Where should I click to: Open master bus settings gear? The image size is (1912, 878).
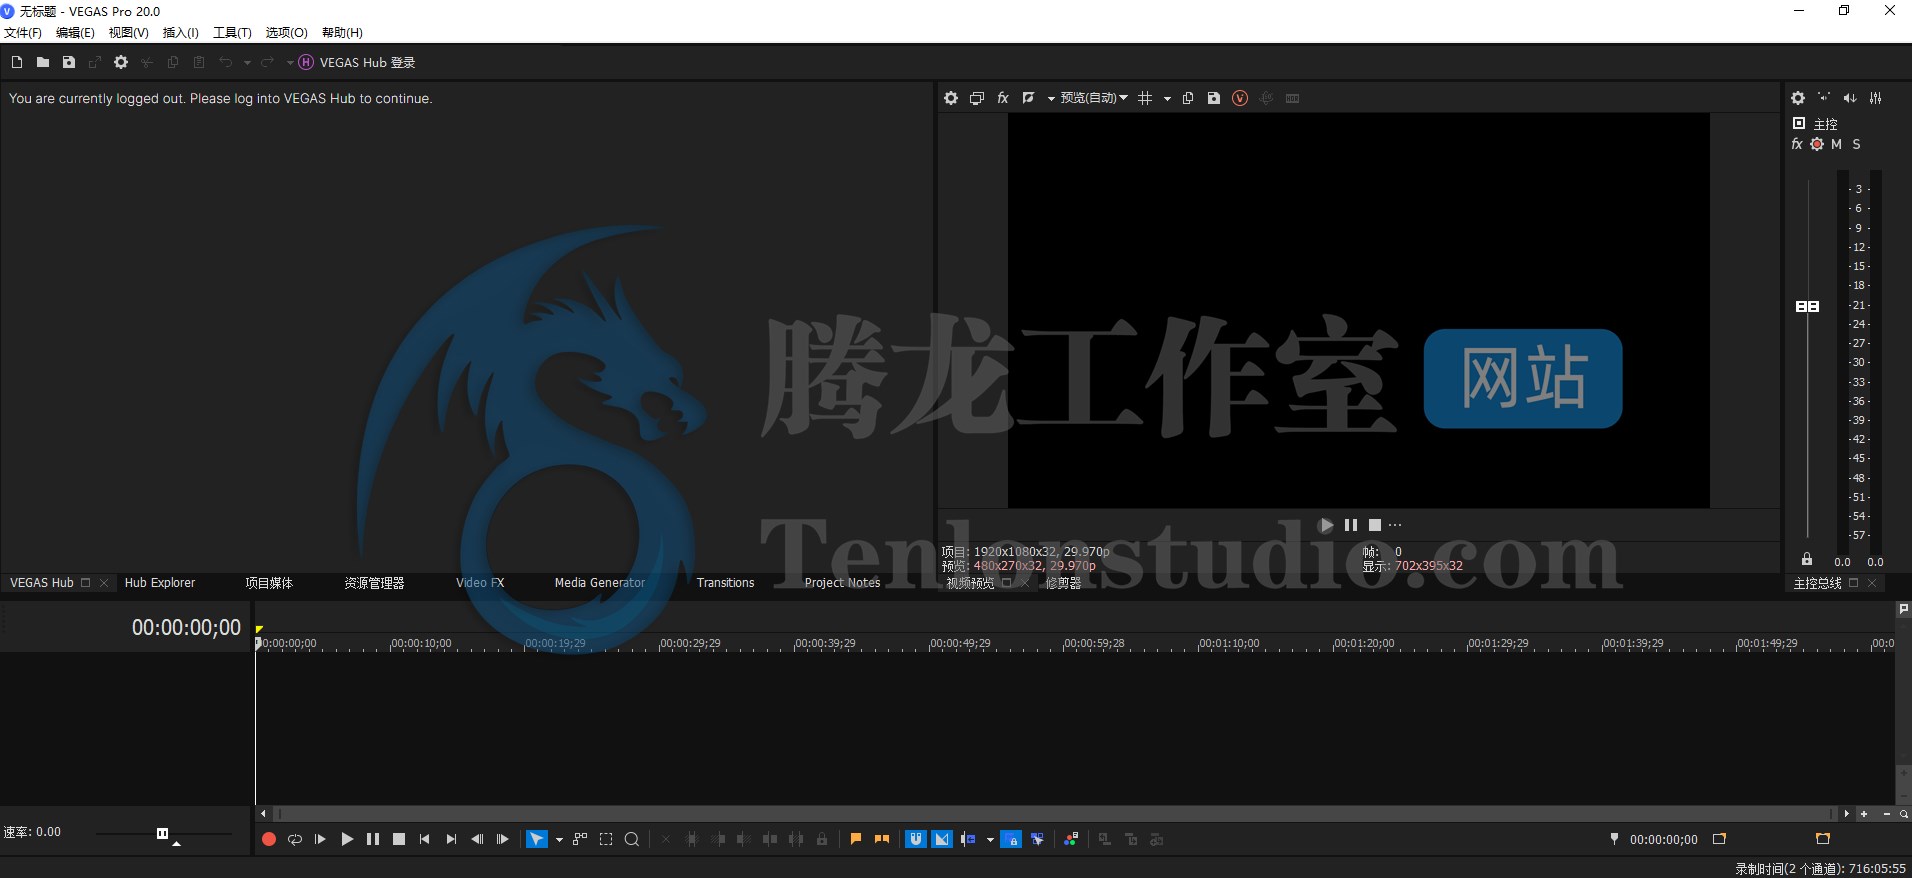(1798, 98)
